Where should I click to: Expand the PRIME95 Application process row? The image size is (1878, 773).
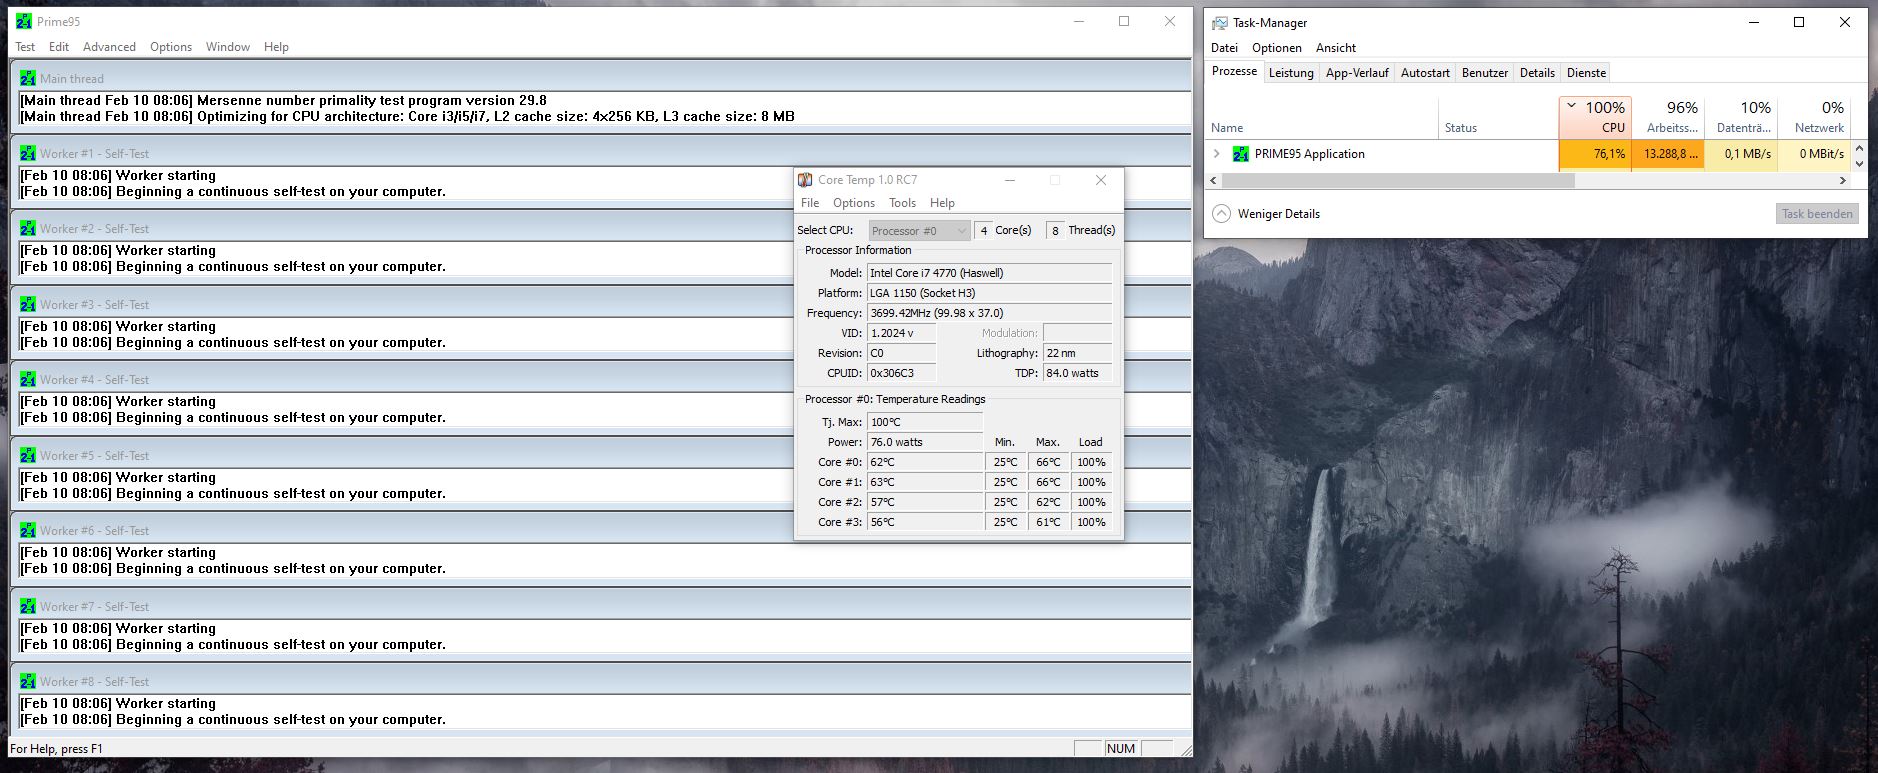tap(1217, 154)
